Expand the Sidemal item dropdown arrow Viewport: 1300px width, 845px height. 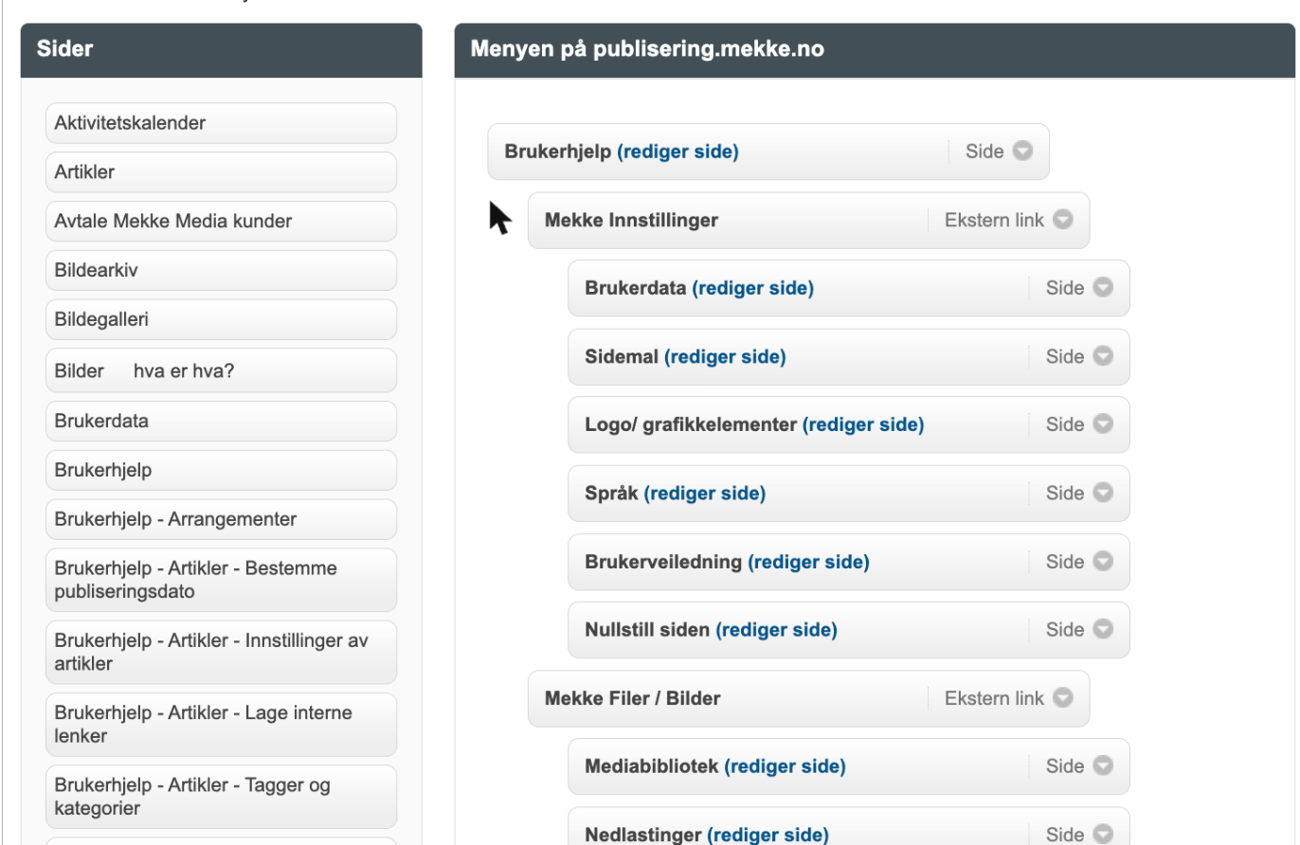coord(1102,356)
